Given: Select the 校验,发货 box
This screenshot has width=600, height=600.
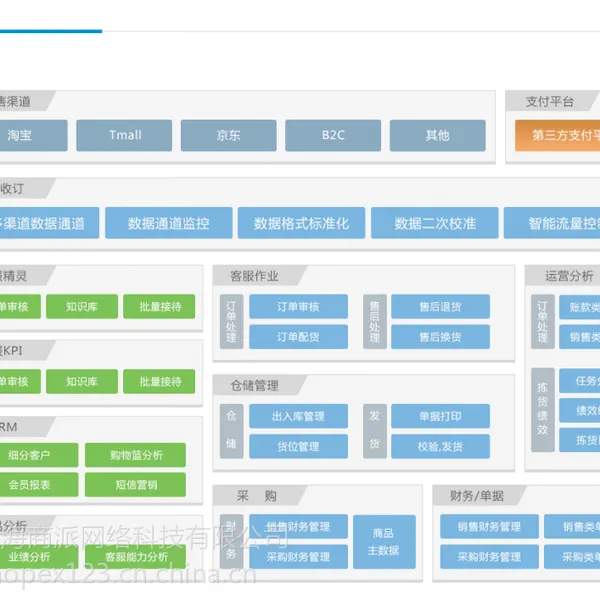Looking at the screenshot, I should click(x=440, y=446).
